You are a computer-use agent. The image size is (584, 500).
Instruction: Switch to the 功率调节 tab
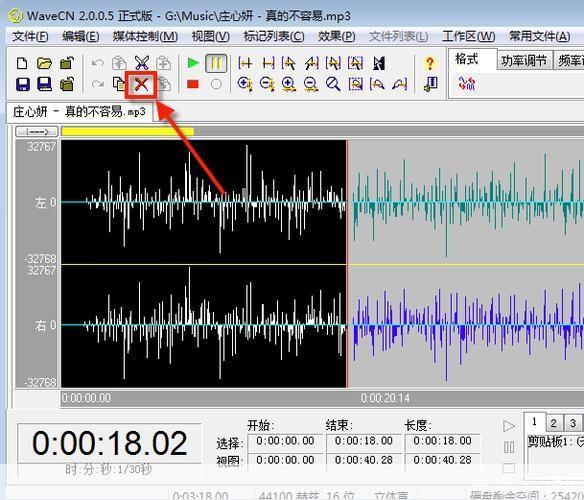tap(524, 60)
